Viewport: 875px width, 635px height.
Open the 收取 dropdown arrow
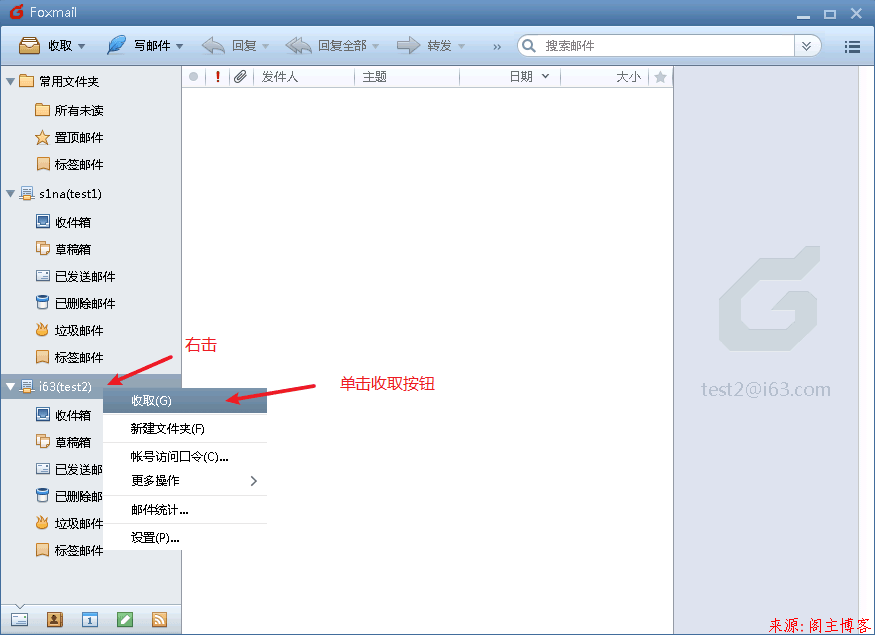coord(81,46)
